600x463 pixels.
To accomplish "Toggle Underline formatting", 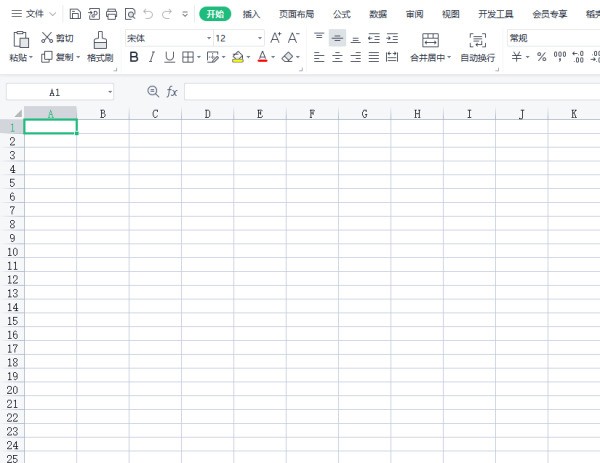I will pos(170,57).
